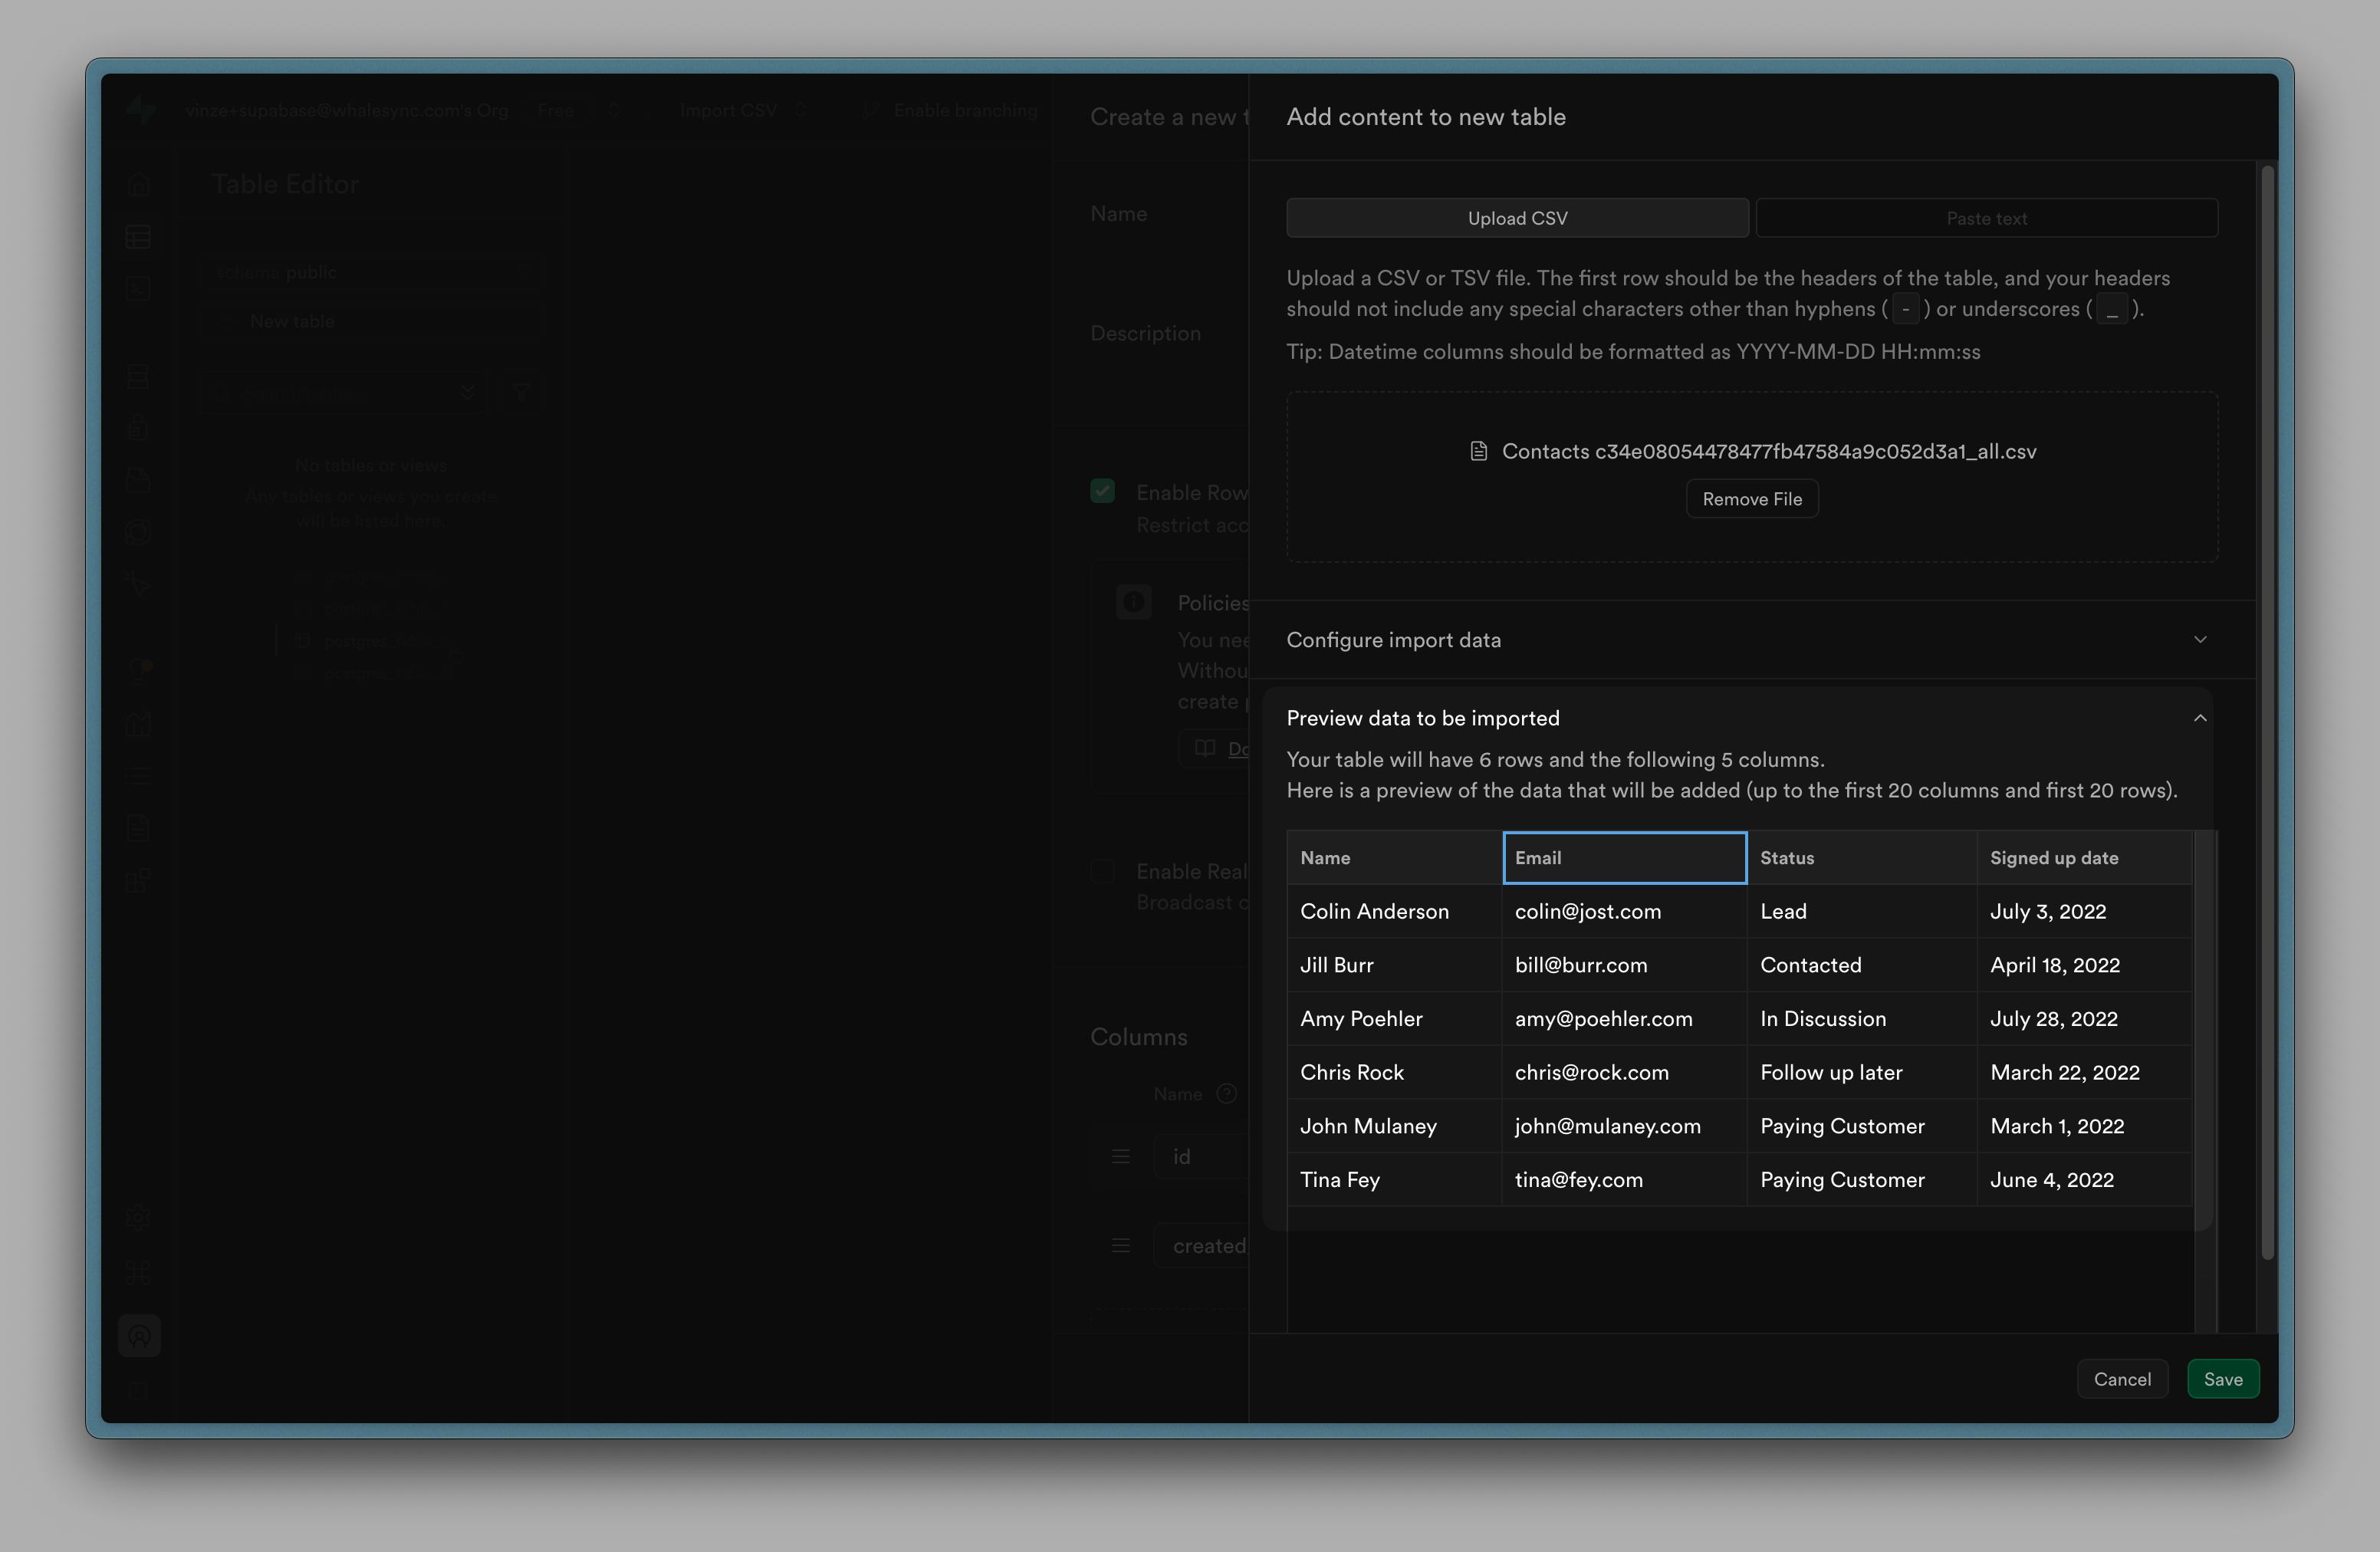Screen dimensions: 2380x1552
Task: Open the command menu icon in sidebar
Action: (138, 1272)
